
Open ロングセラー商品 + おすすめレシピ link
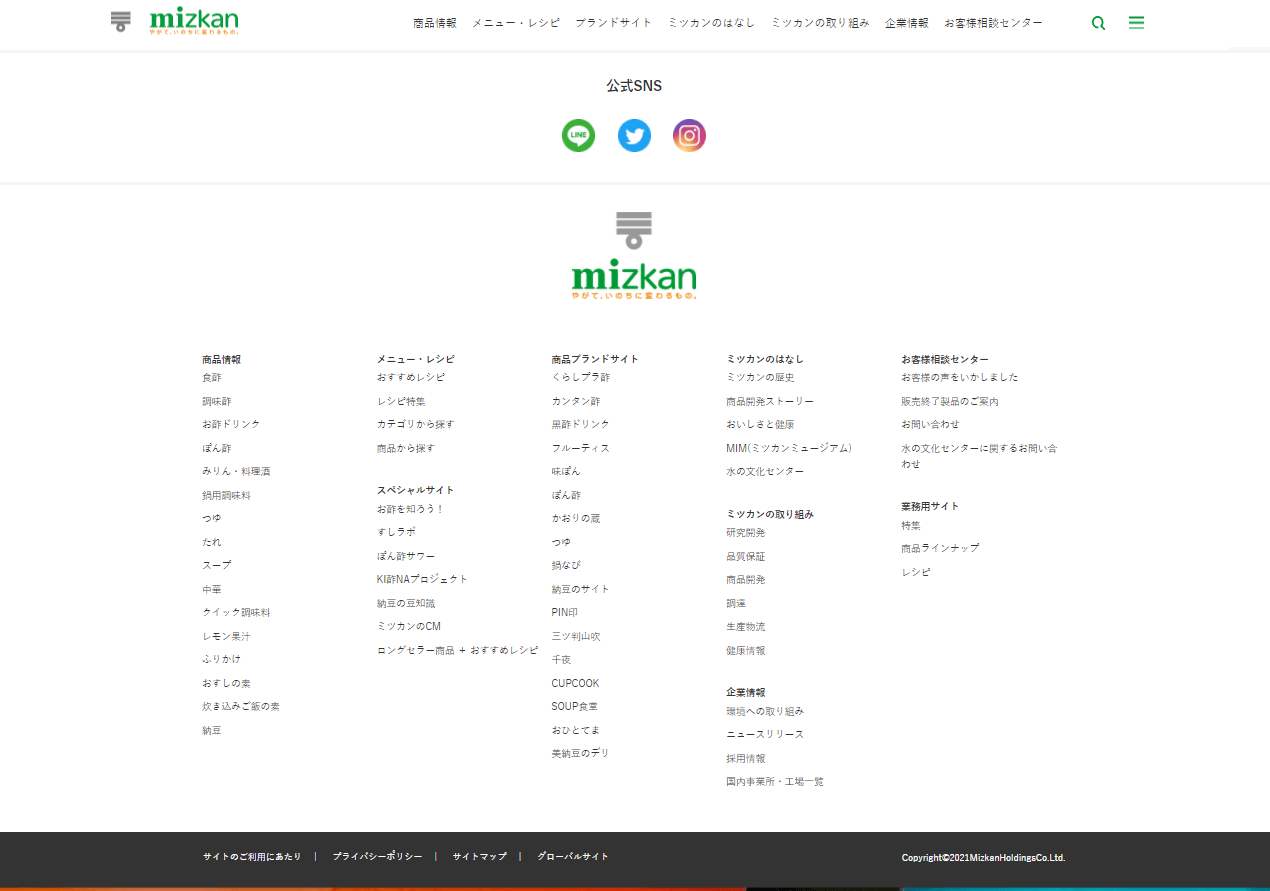(x=458, y=650)
